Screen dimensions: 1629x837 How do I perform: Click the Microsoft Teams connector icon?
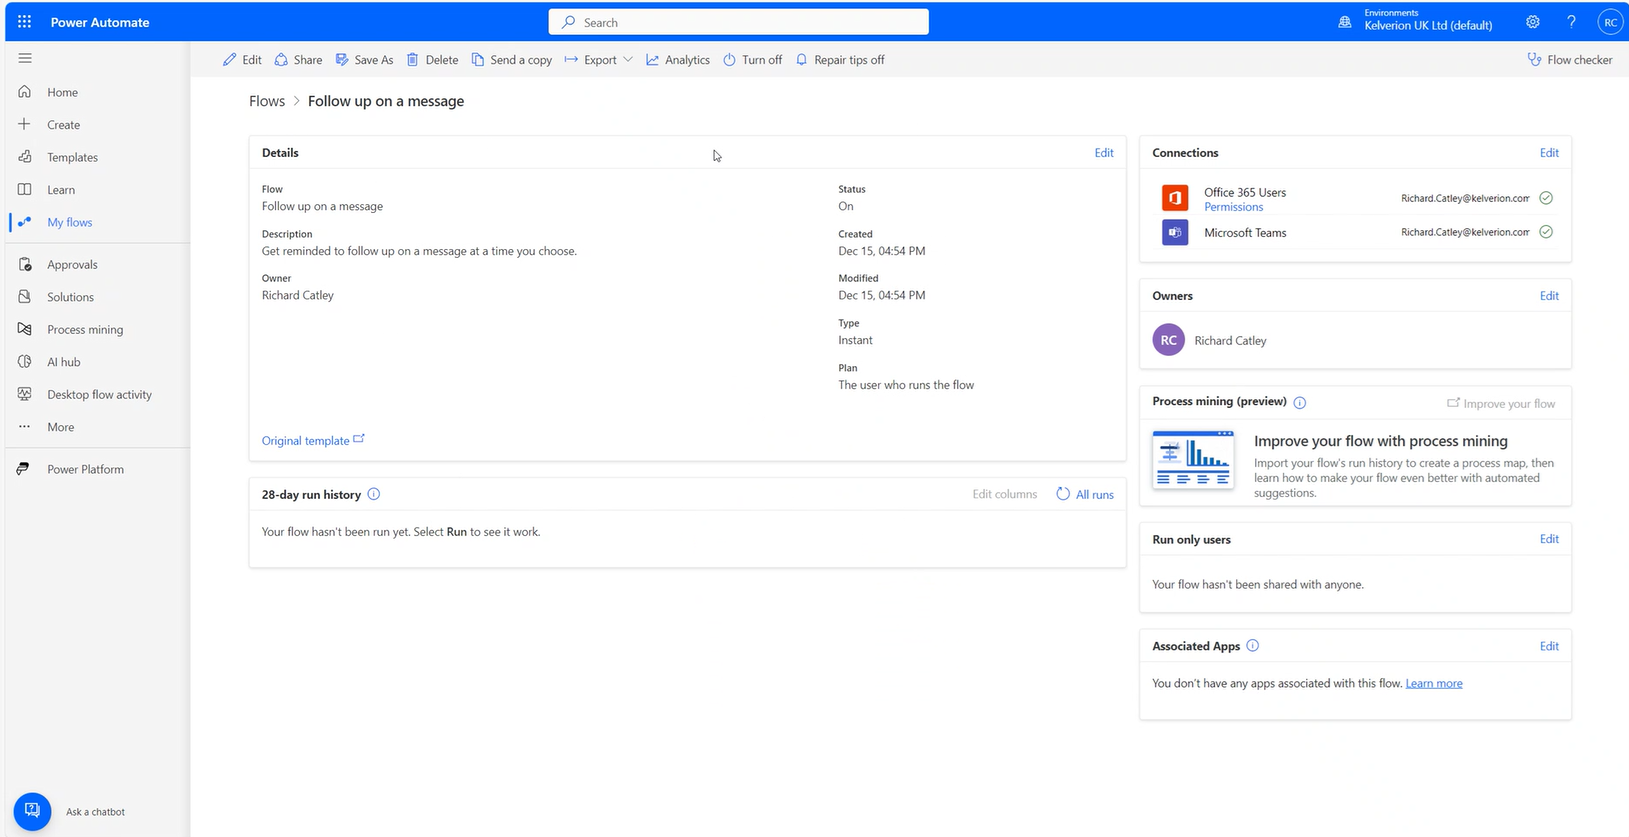click(x=1175, y=232)
